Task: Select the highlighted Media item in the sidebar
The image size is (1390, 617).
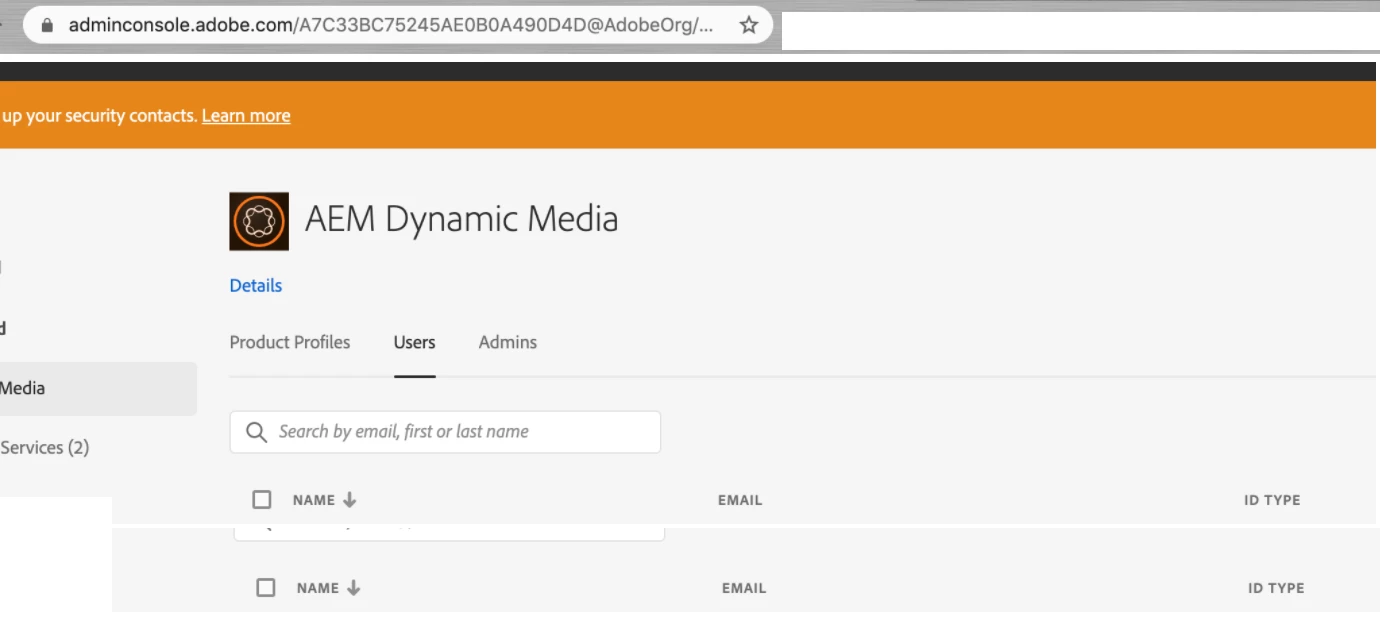Action: coord(98,389)
